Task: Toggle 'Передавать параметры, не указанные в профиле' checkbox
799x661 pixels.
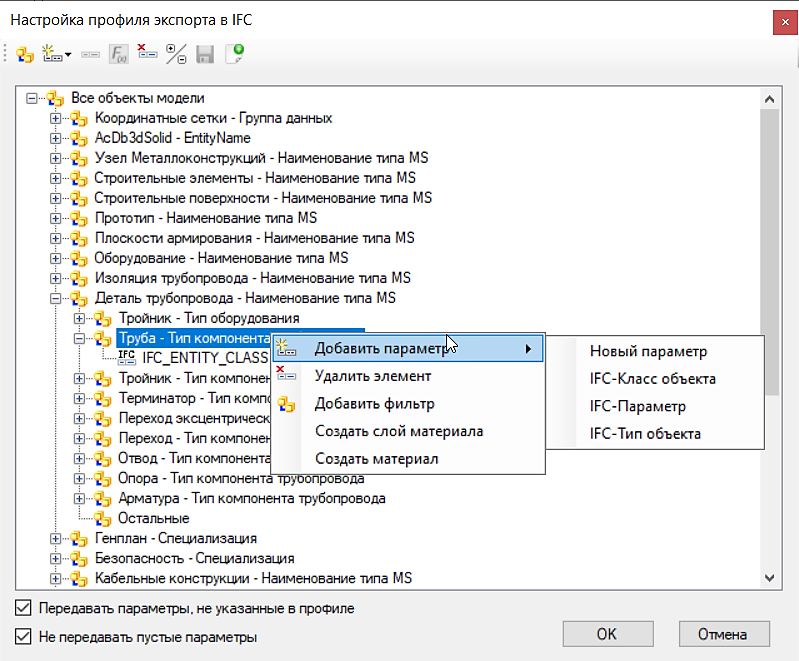Action: [22, 608]
